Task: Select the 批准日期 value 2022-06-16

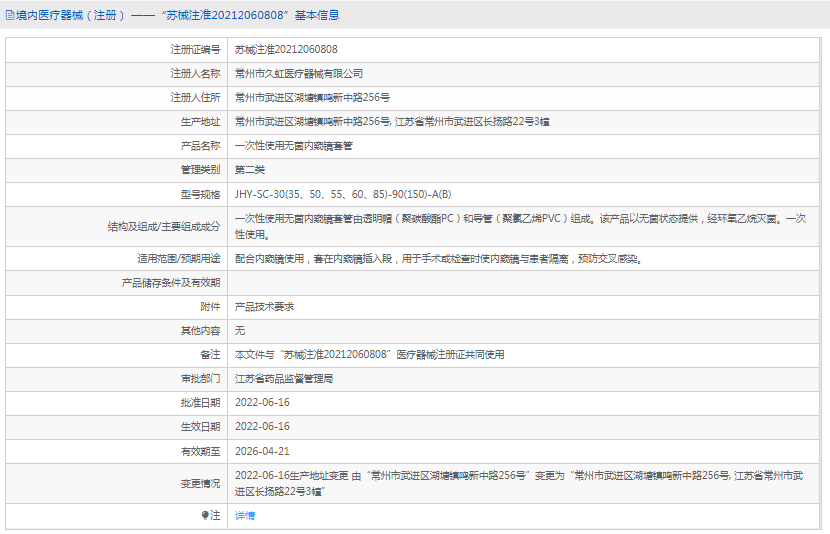Action: (x=263, y=403)
